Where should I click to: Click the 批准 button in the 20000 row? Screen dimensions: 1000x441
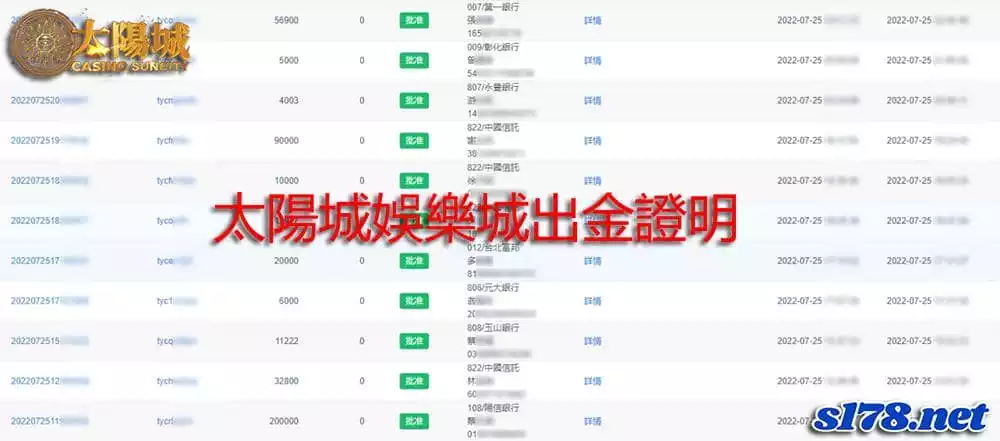tap(414, 261)
